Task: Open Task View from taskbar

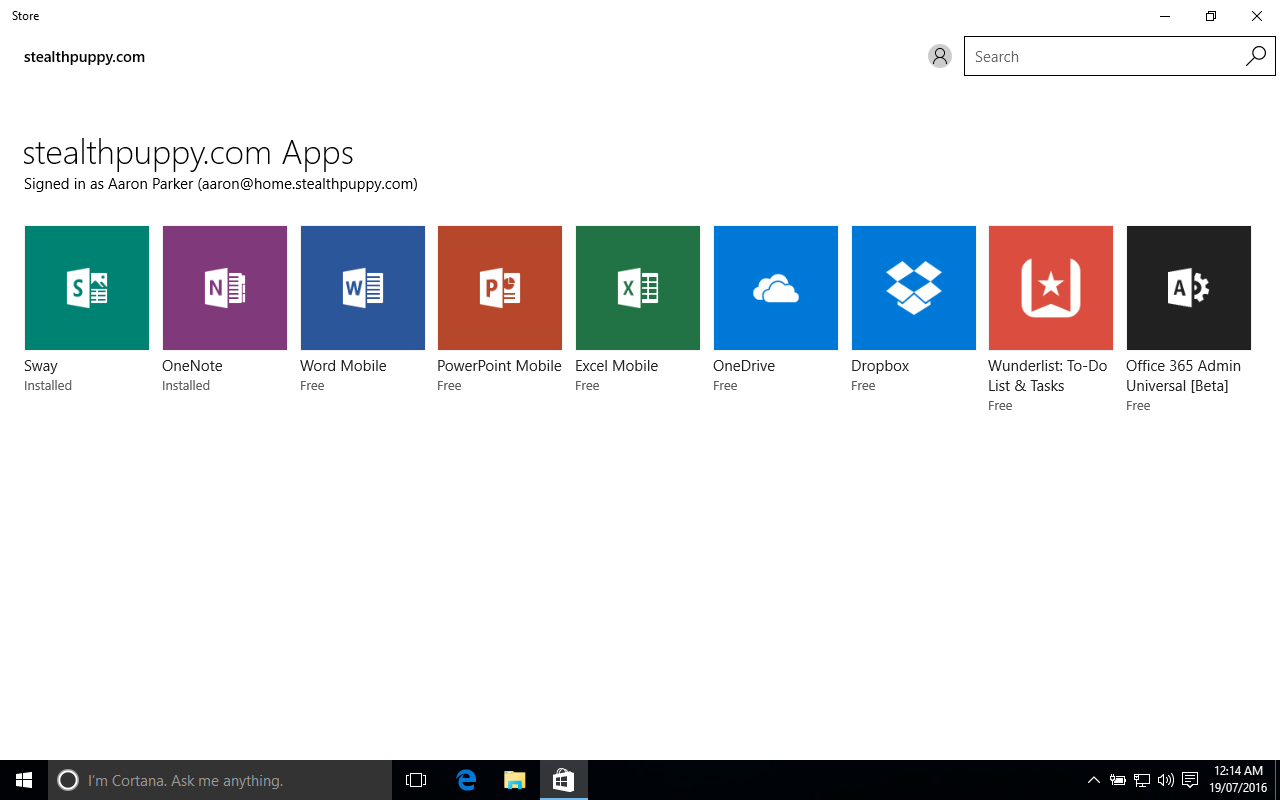Action: point(416,780)
